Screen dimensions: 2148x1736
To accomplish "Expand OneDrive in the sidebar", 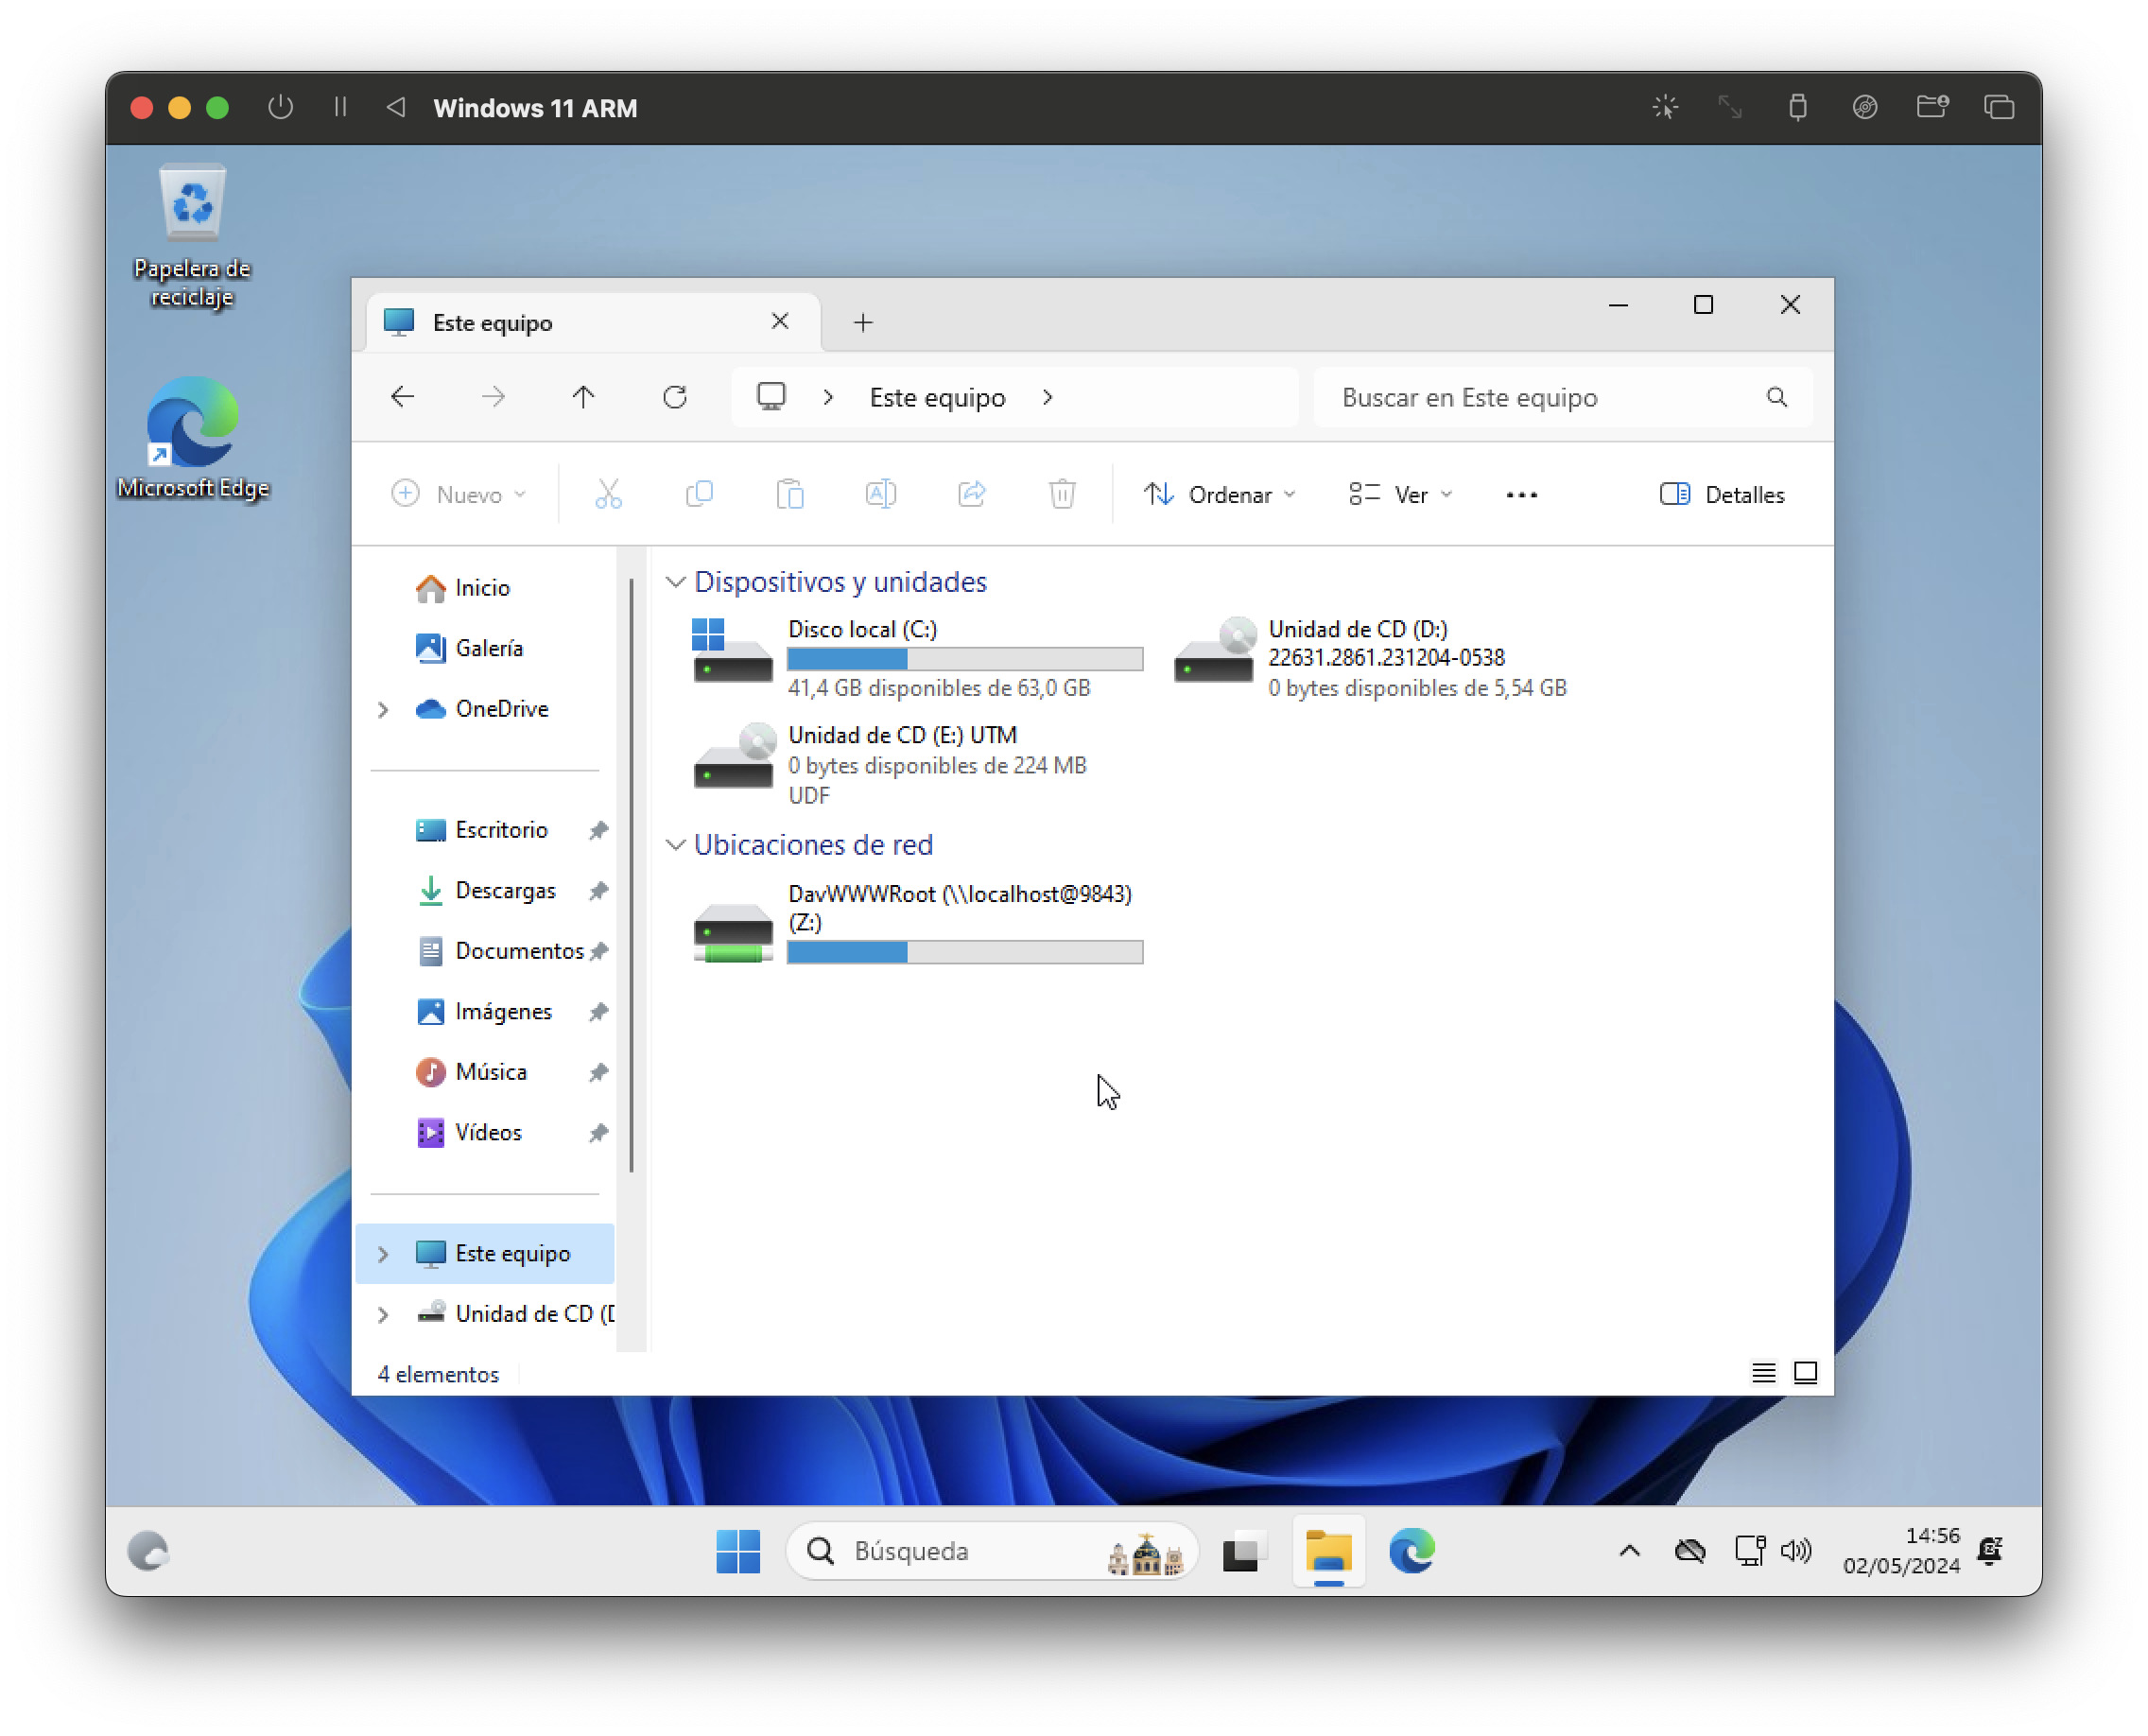I will pos(383,709).
